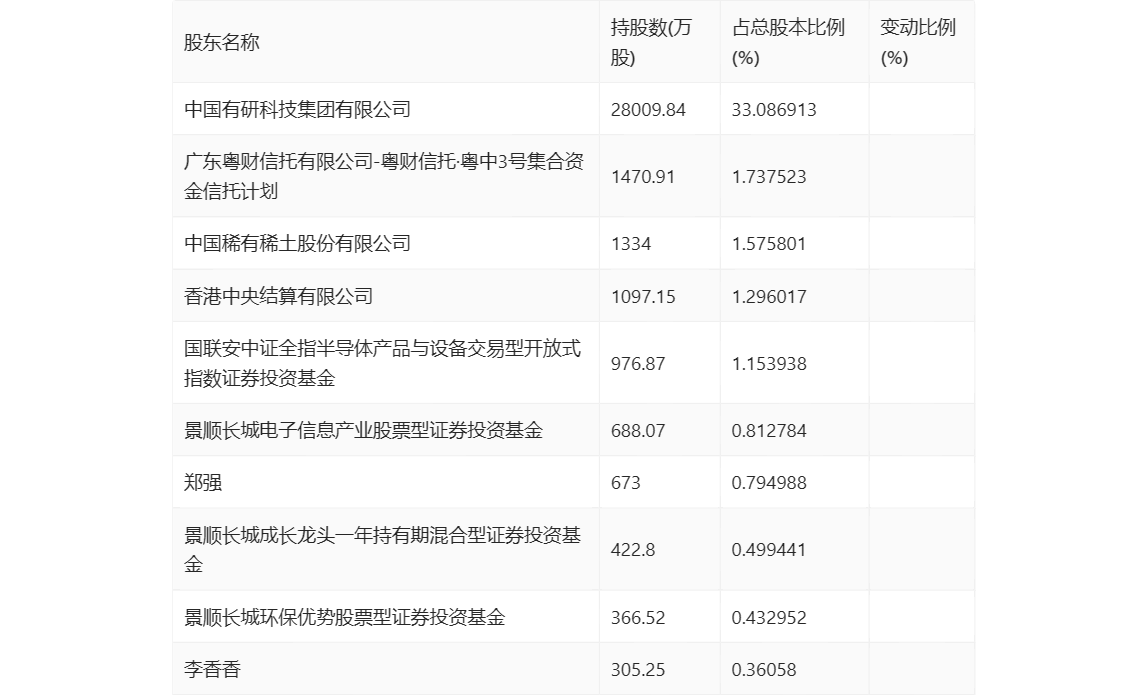Select the 0.36058 percentage cell
The height and width of the screenshot is (695, 1148).
pos(764,670)
